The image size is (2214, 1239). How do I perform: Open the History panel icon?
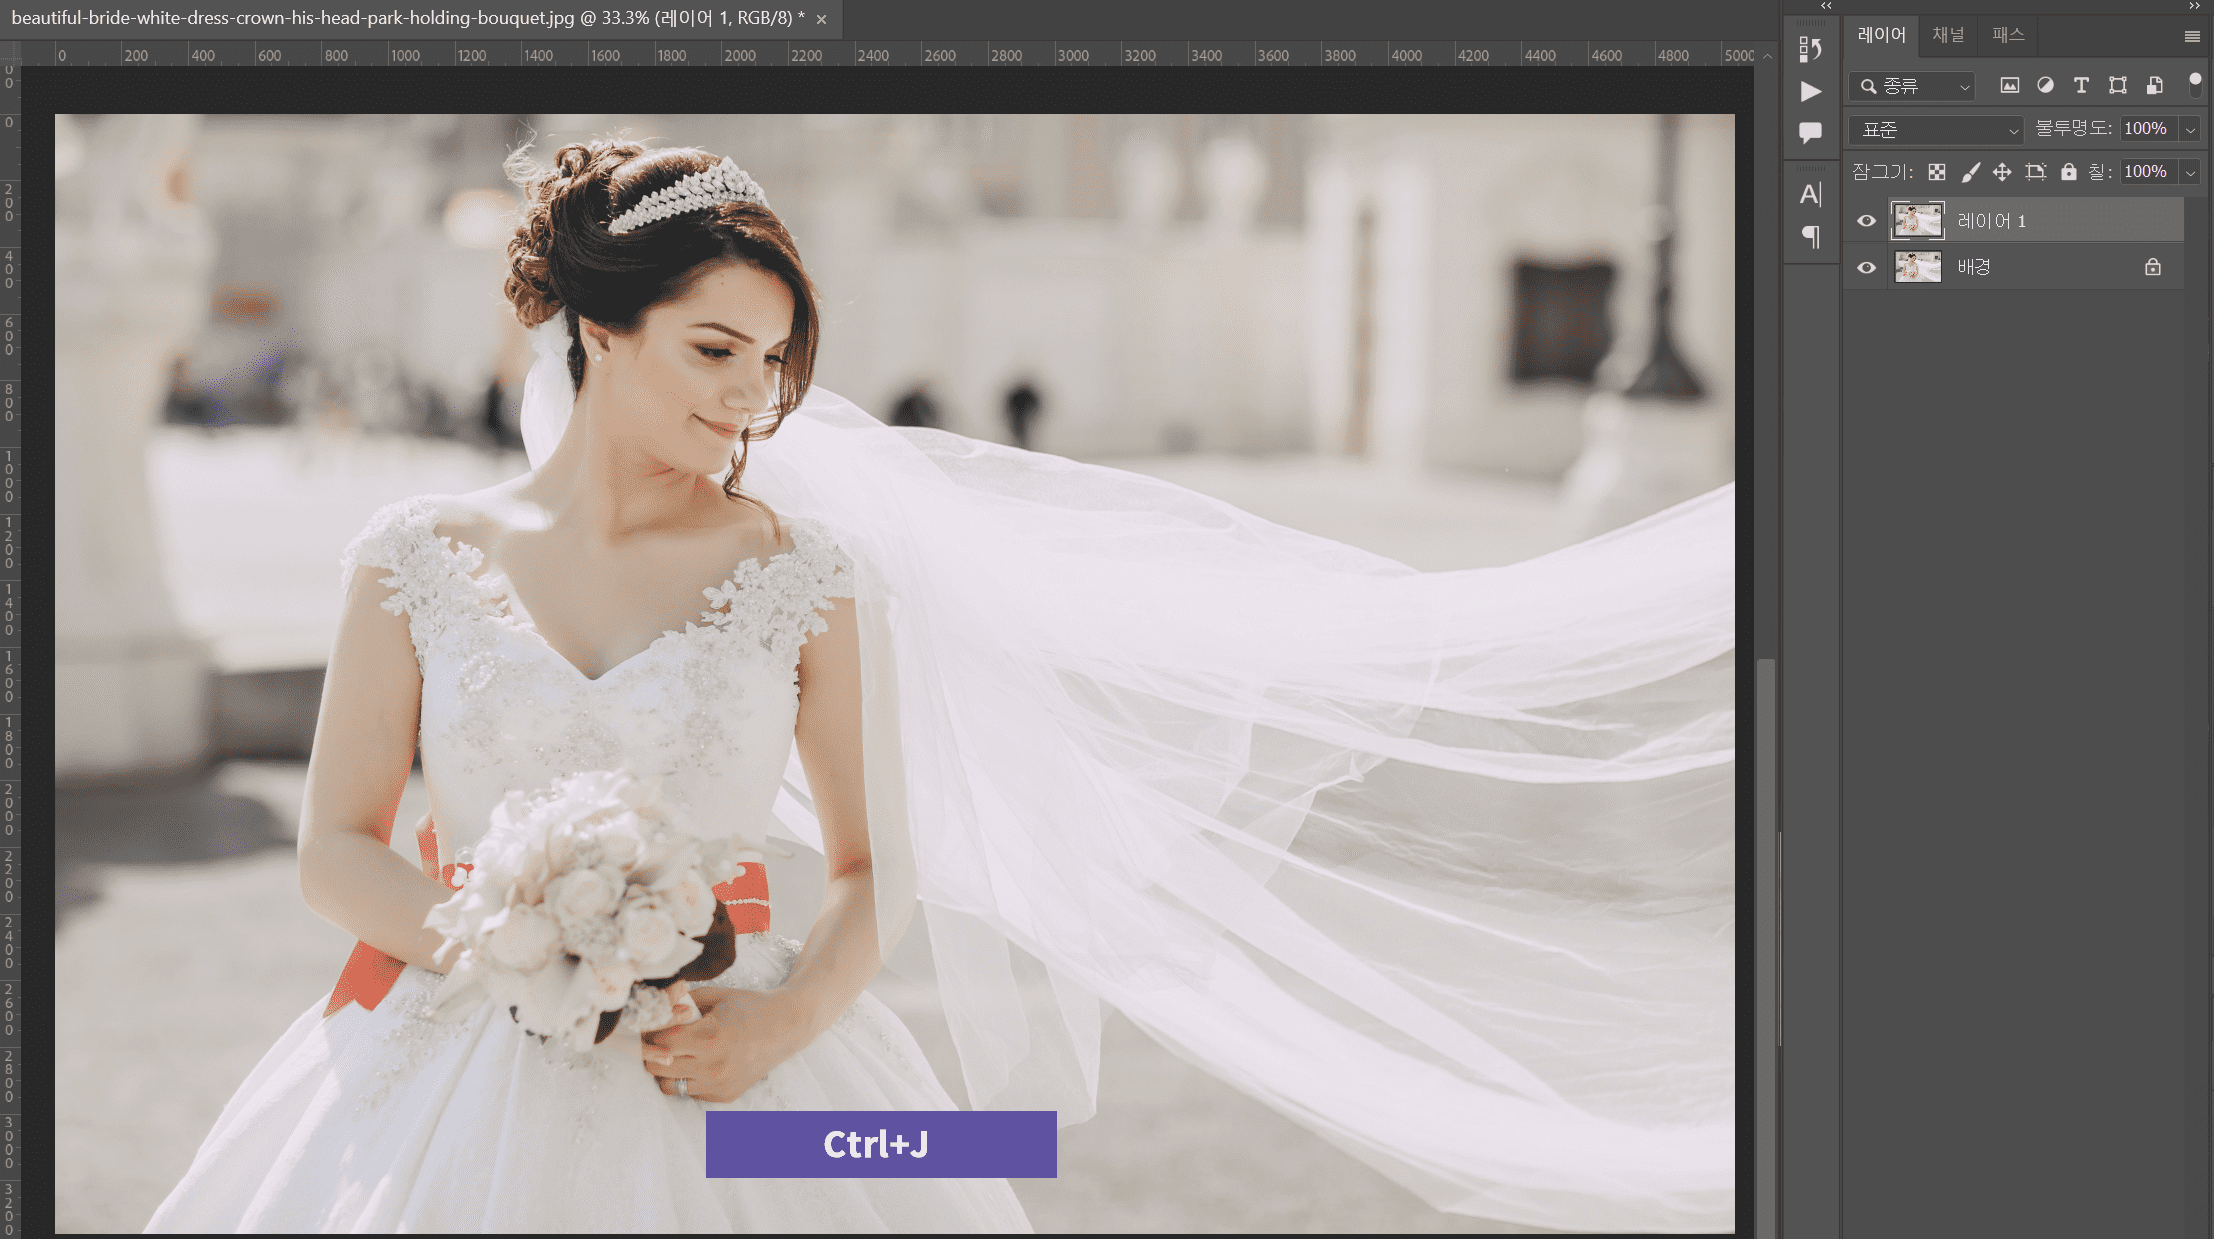point(1810,49)
